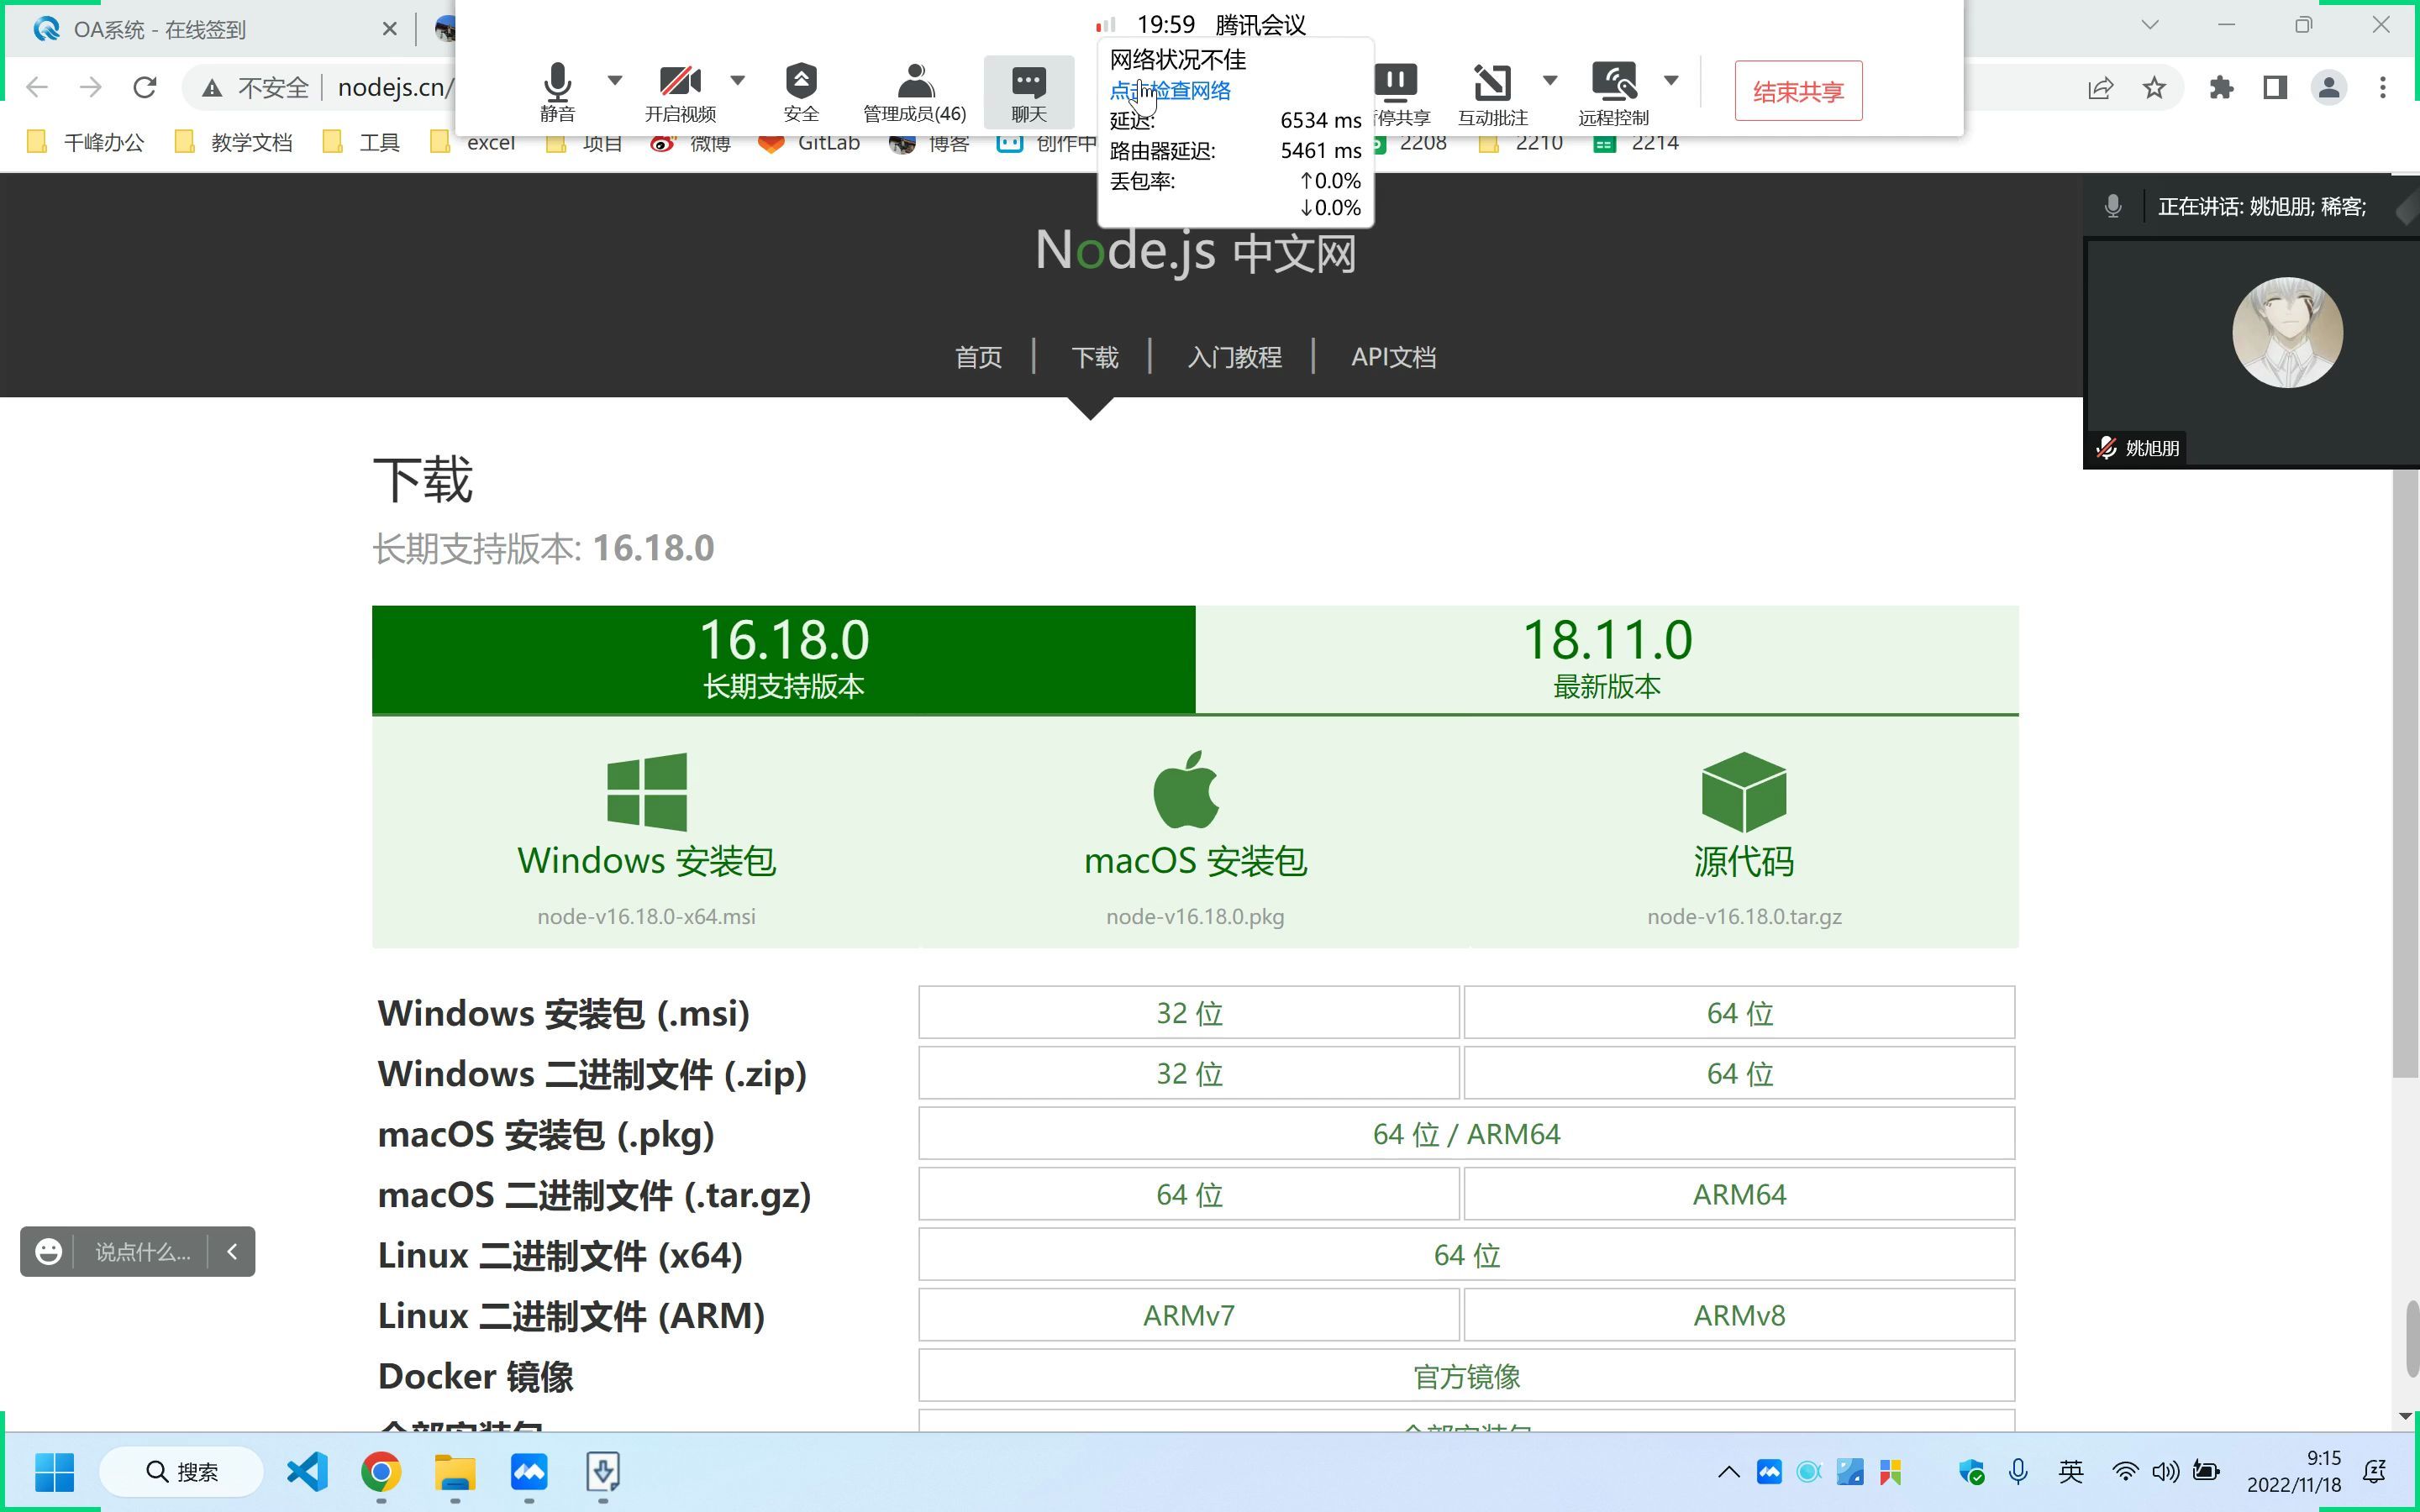The height and width of the screenshot is (1512, 2420).
Task: Download 源代码 via cube icon
Action: point(1743,792)
